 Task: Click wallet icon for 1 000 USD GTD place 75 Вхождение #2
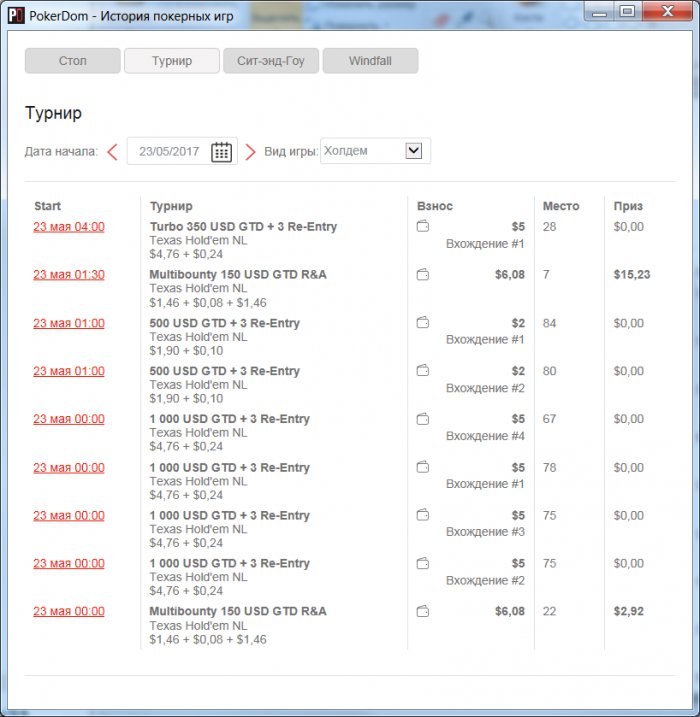coord(423,563)
